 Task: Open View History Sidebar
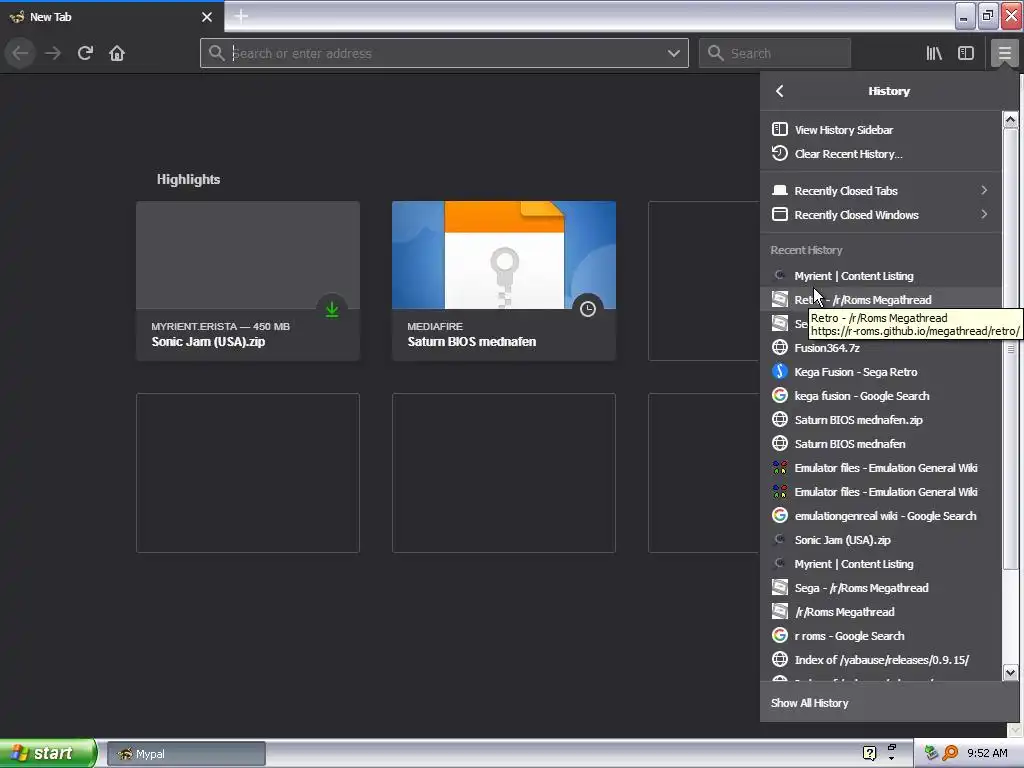click(880, 129)
